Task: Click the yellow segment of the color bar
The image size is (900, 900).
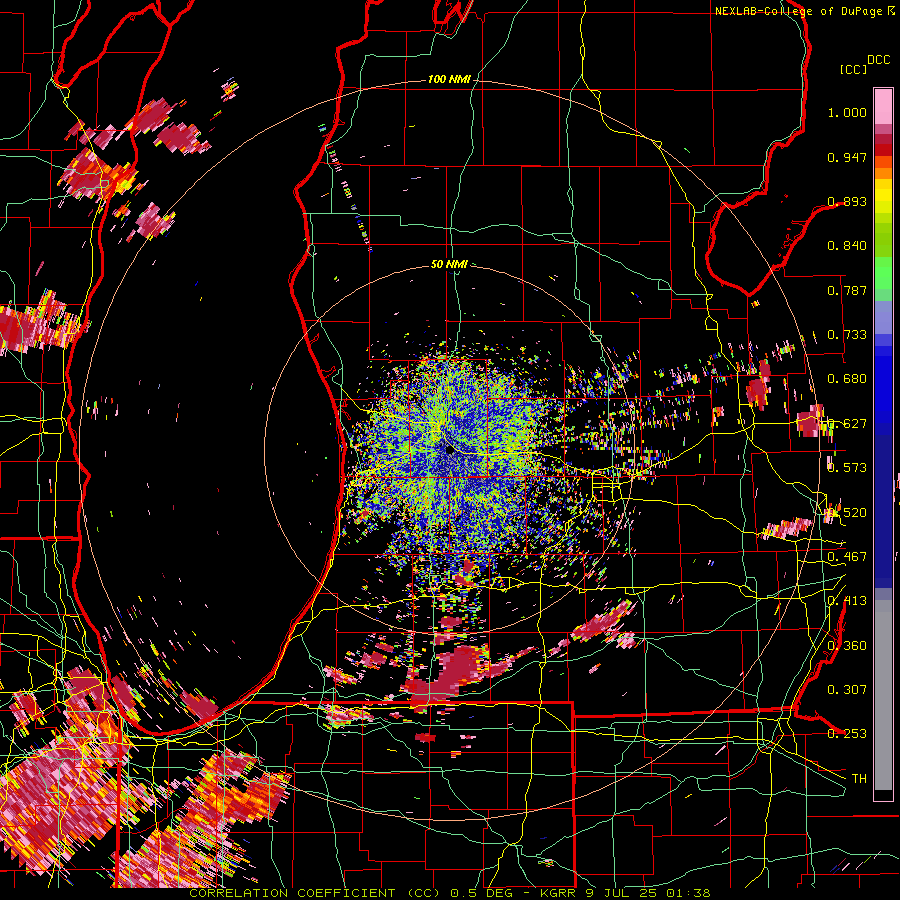Action: click(x=883, y=195)
